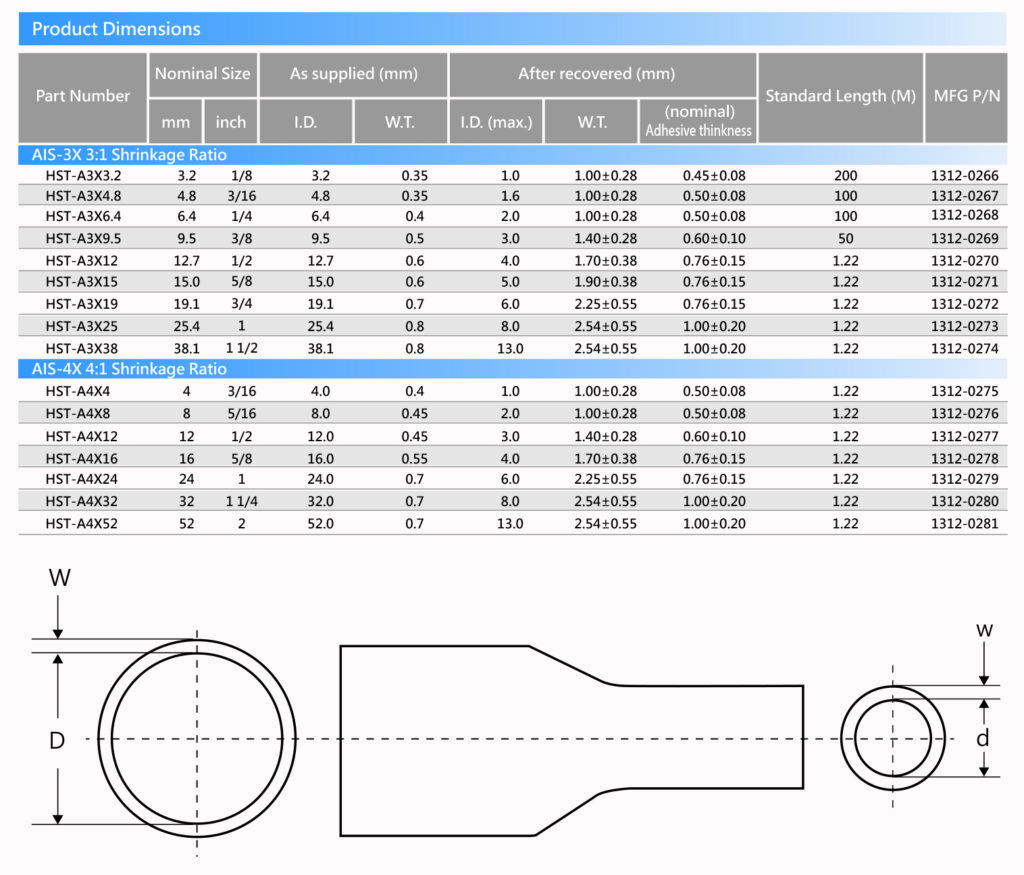
Task: Click the Nominal Size column header
Action: (x=202, y=74)
